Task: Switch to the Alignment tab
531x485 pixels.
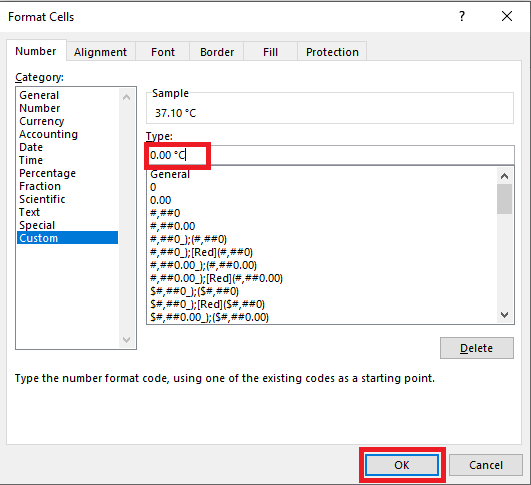Action: pos(100,52)
